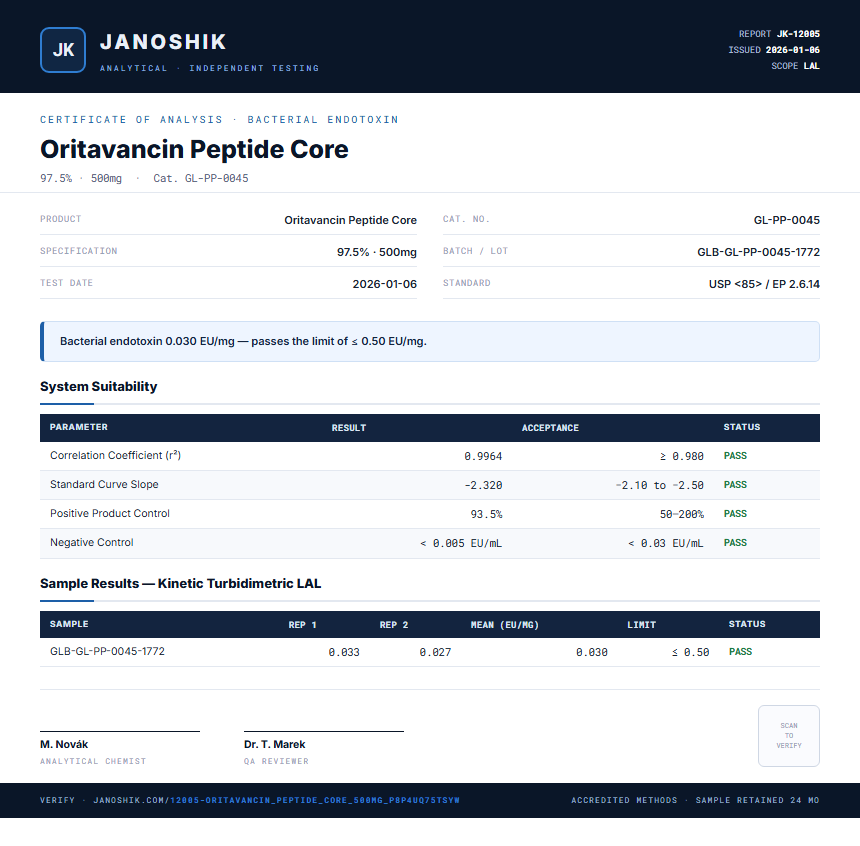Open the janoshik.com verification link in footer

tap(276, 800)
